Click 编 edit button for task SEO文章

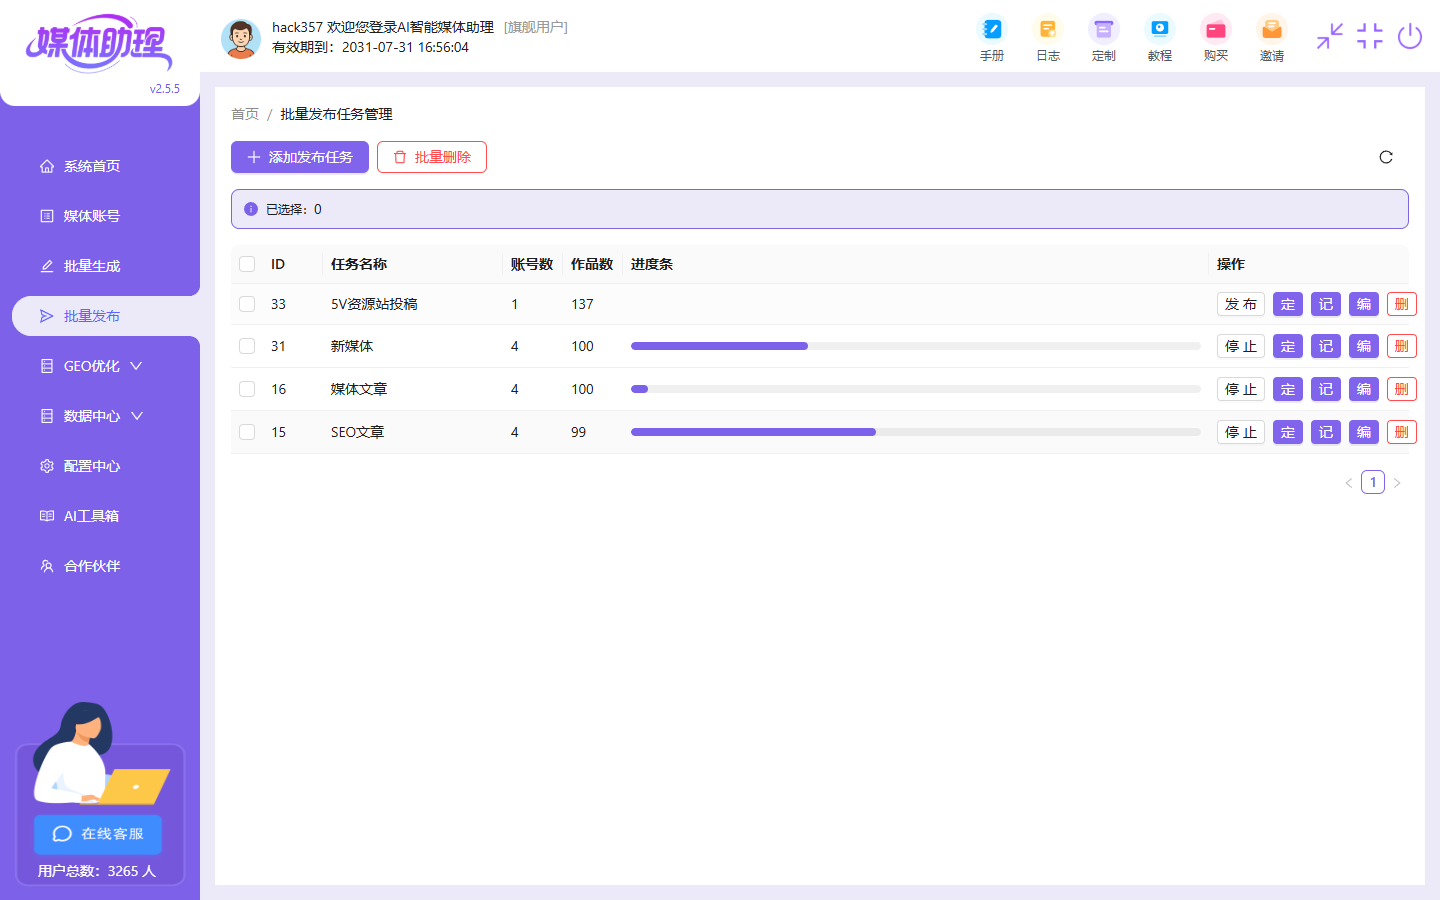coord(1364,432)
